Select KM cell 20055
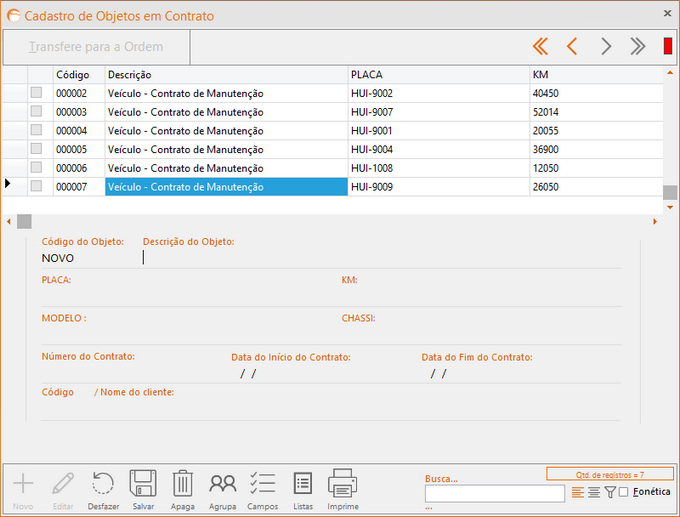The height and width of the screenshot is (517, 680). point(596,131)
